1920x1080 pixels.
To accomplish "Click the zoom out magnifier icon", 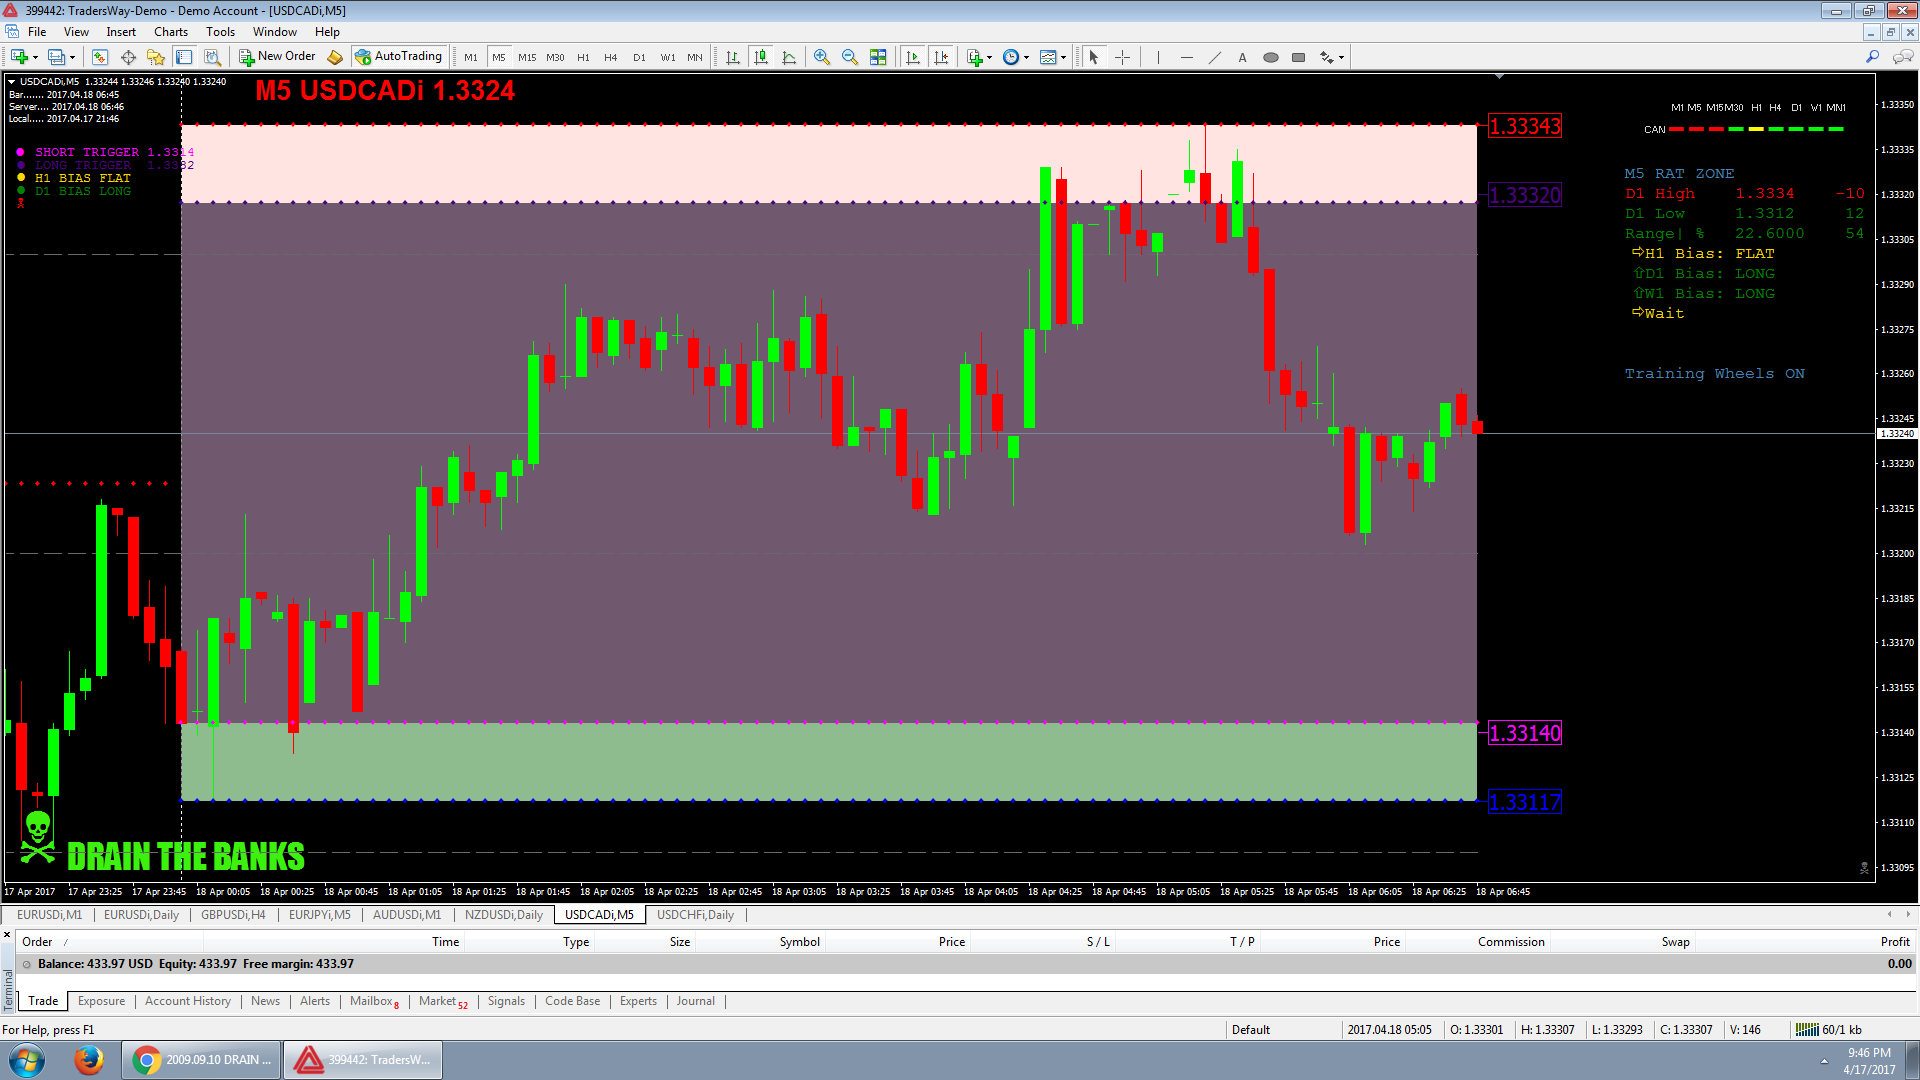I will [x=849, y=57].
